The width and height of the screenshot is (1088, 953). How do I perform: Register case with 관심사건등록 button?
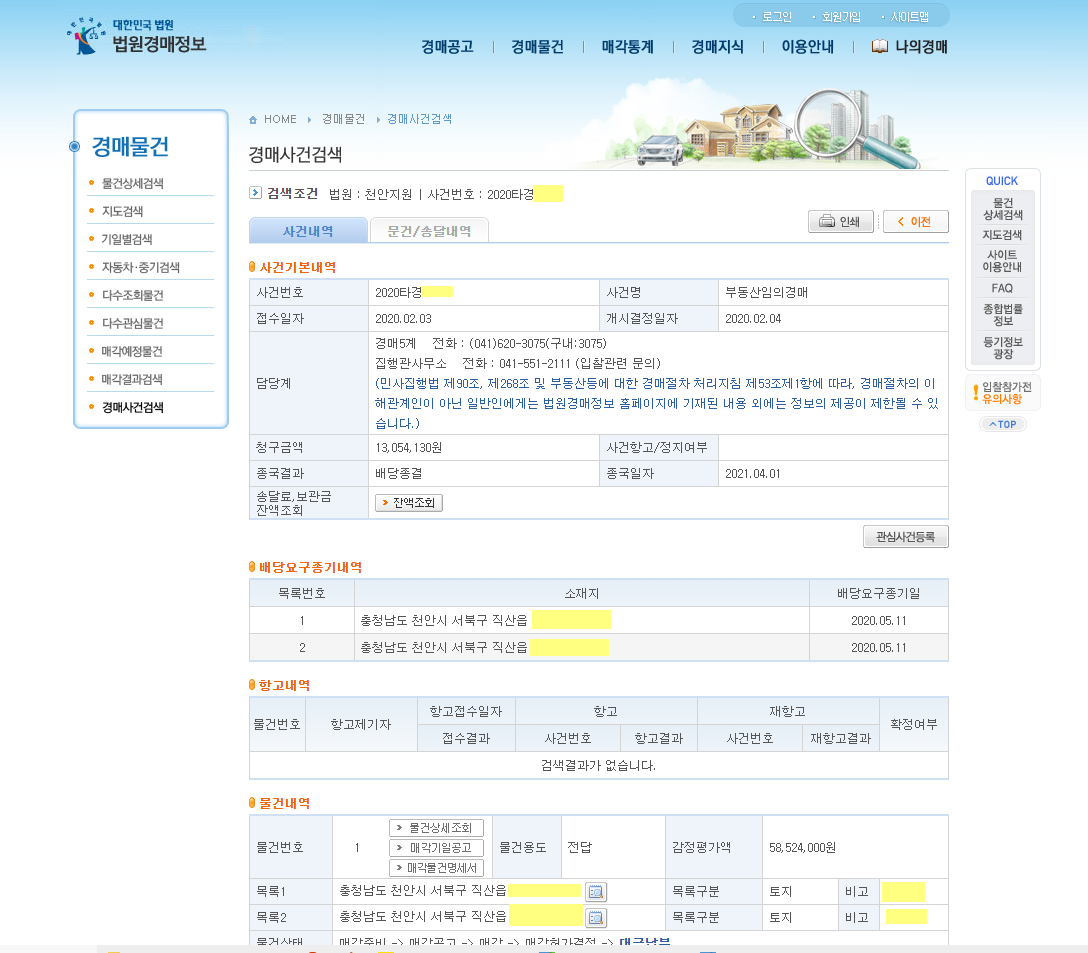pos(906,537)
